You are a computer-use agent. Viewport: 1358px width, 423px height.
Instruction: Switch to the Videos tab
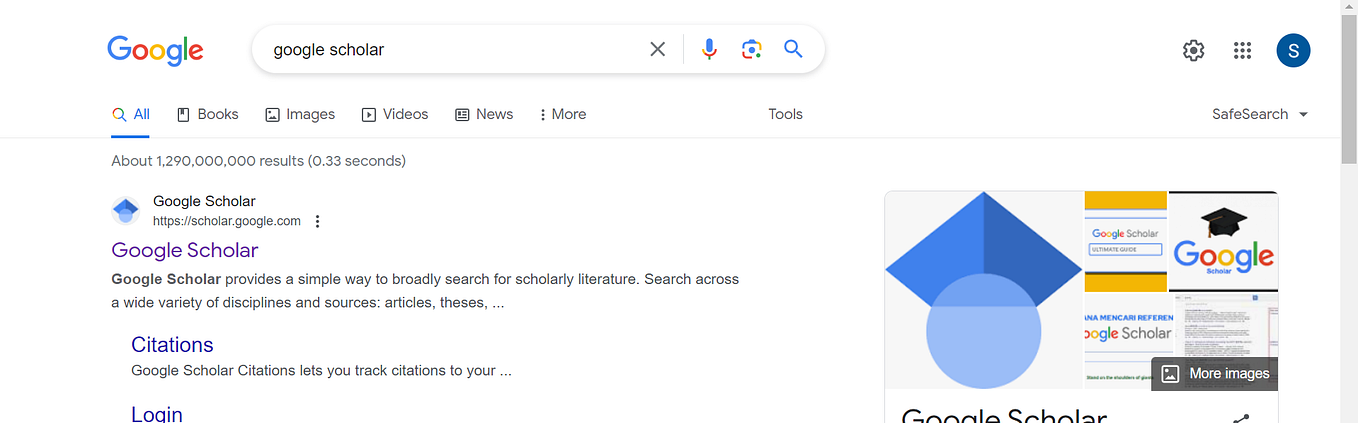coord(395,114)
